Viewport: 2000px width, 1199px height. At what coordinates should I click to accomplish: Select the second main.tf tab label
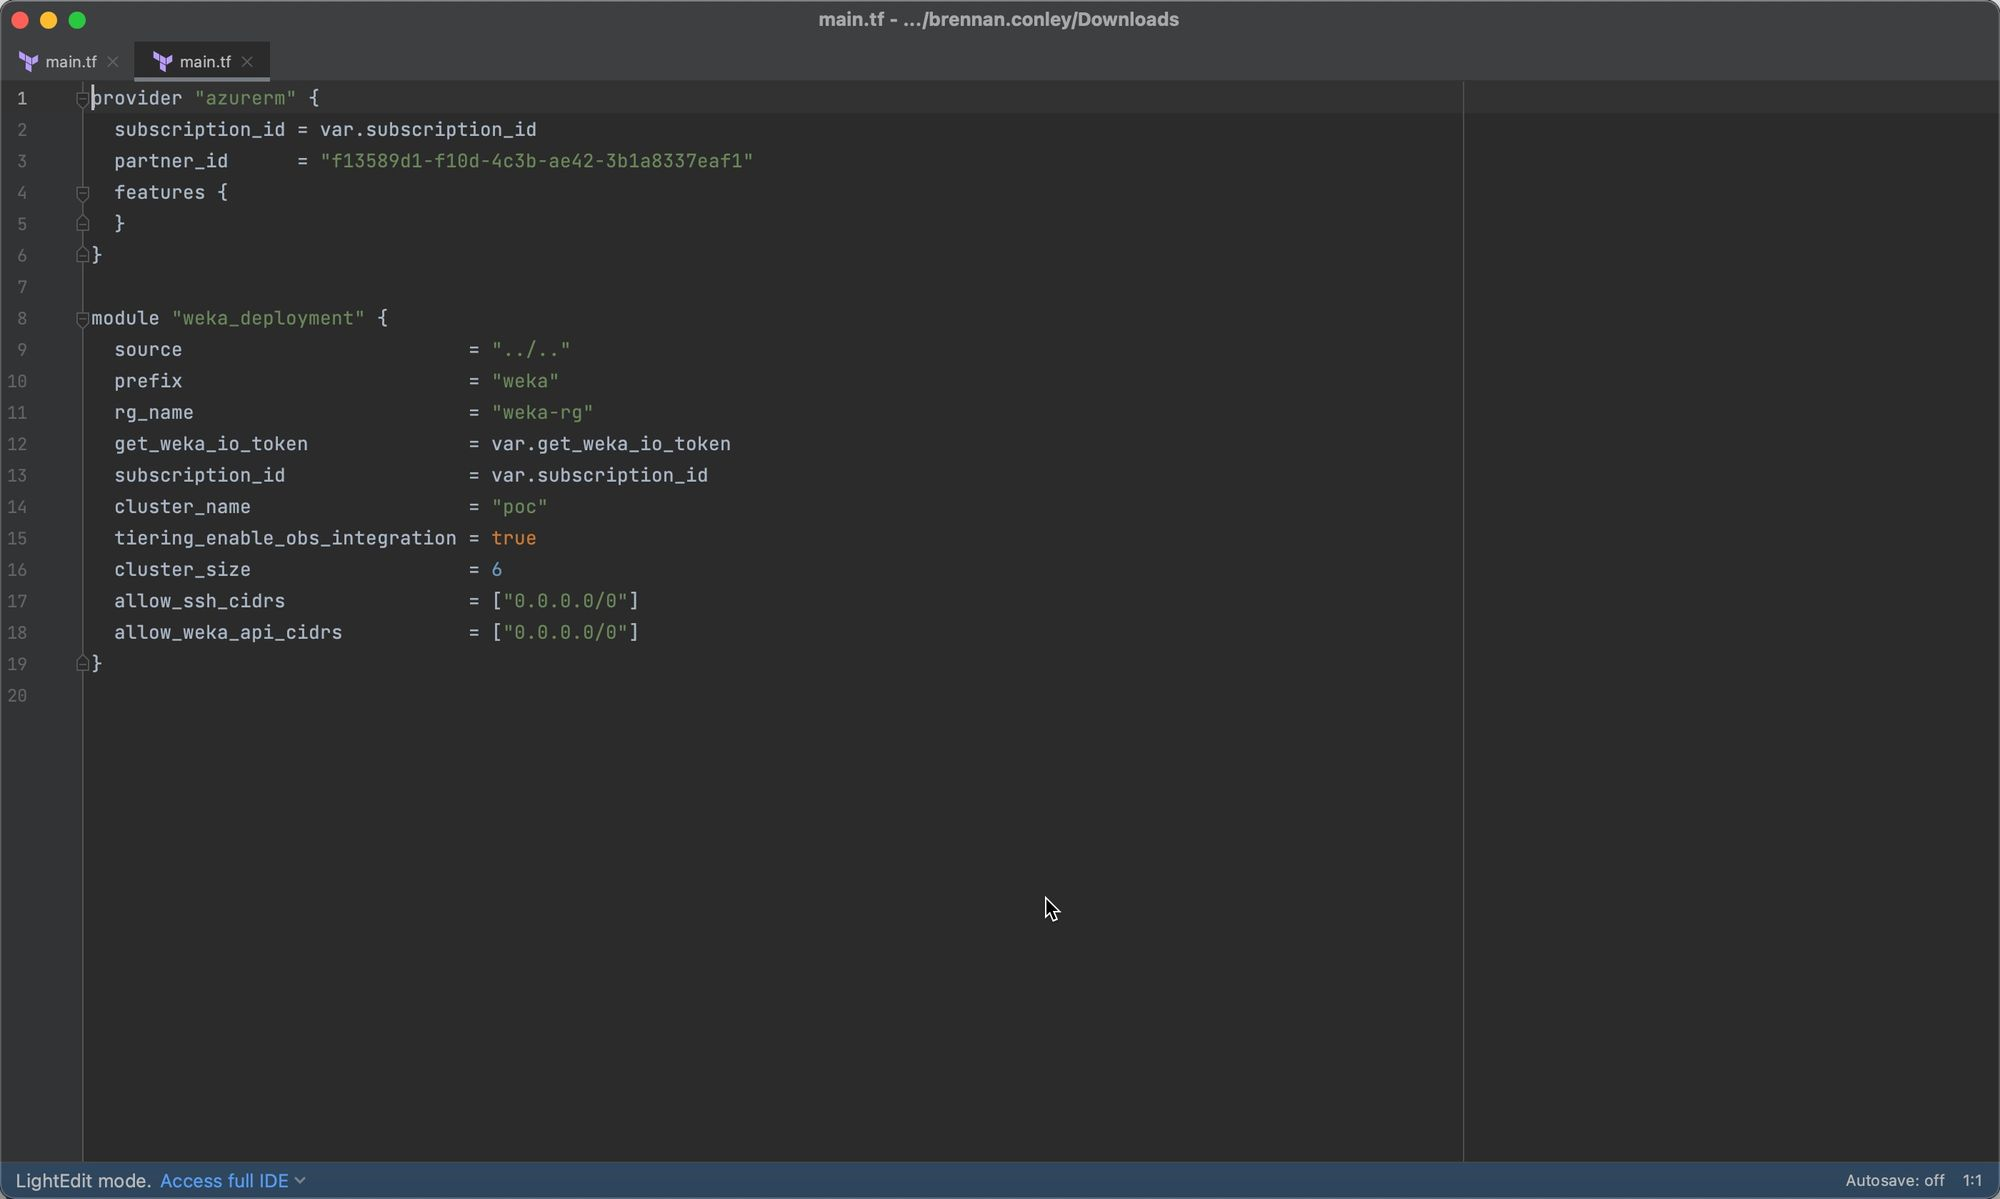point(205,62)
